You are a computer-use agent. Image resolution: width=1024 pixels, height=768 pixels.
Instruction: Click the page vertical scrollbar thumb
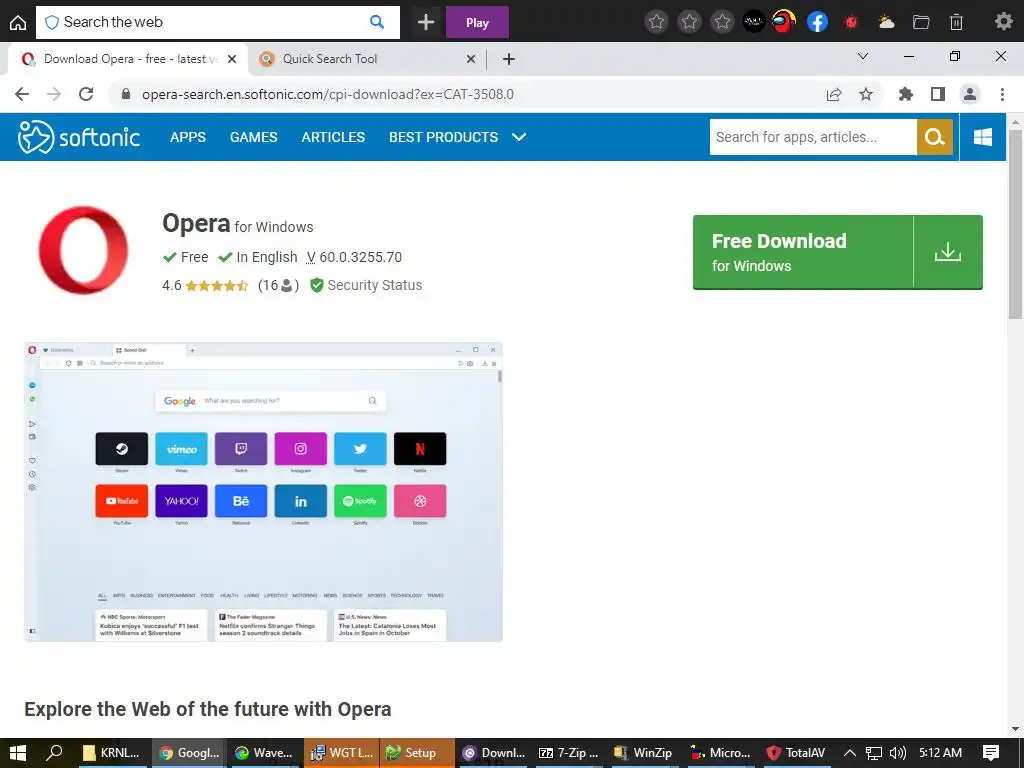1015,224
